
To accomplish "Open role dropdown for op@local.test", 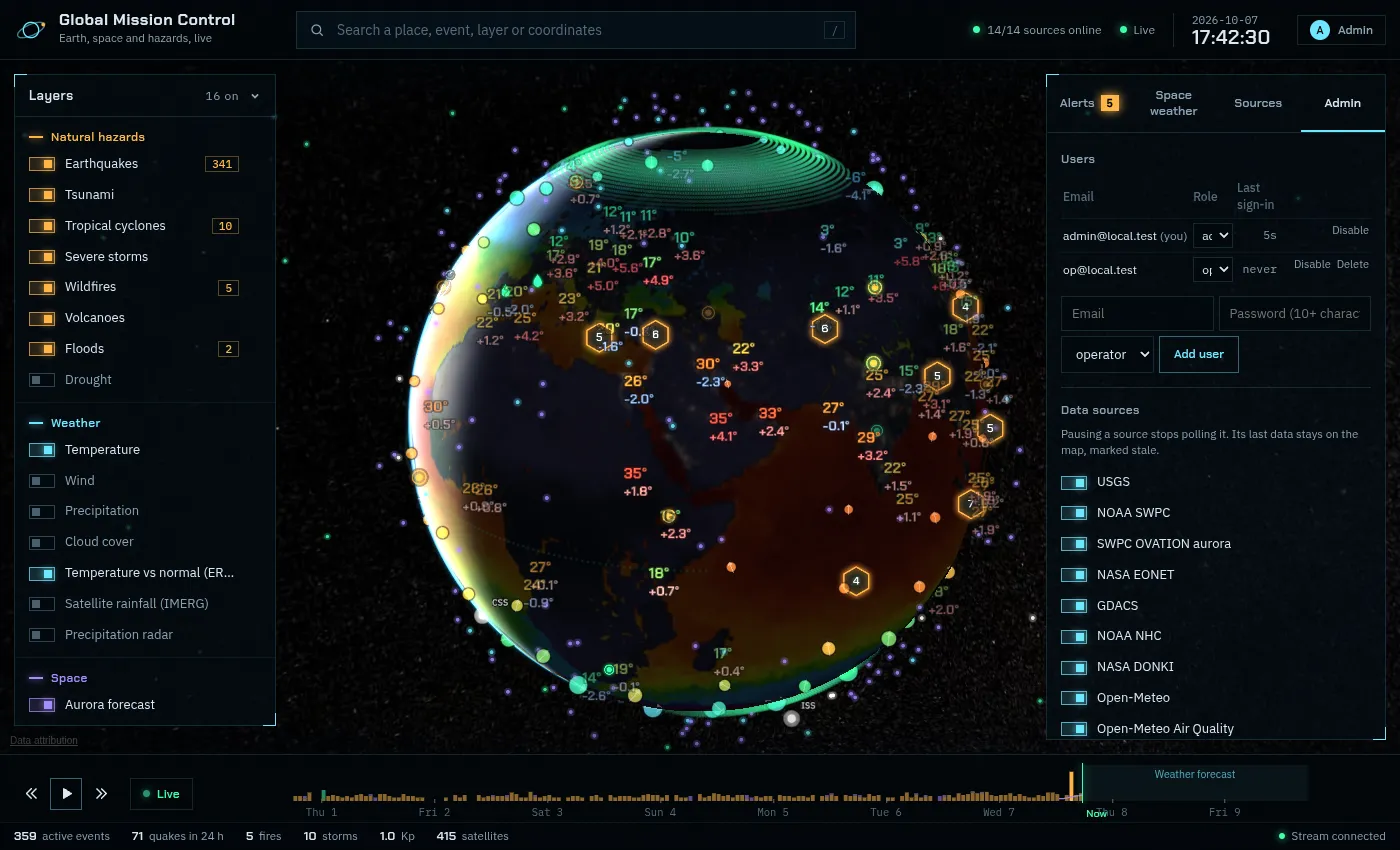I will 1213,270.
